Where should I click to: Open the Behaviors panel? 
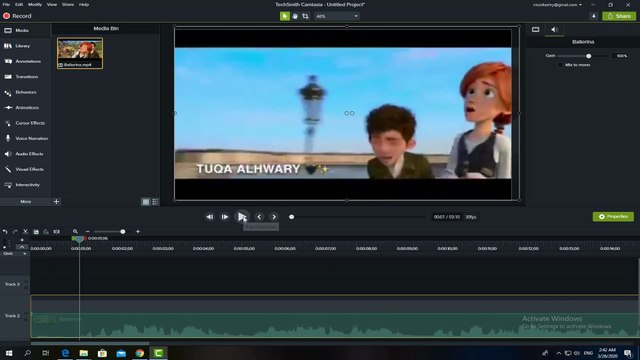coord(20,92)
